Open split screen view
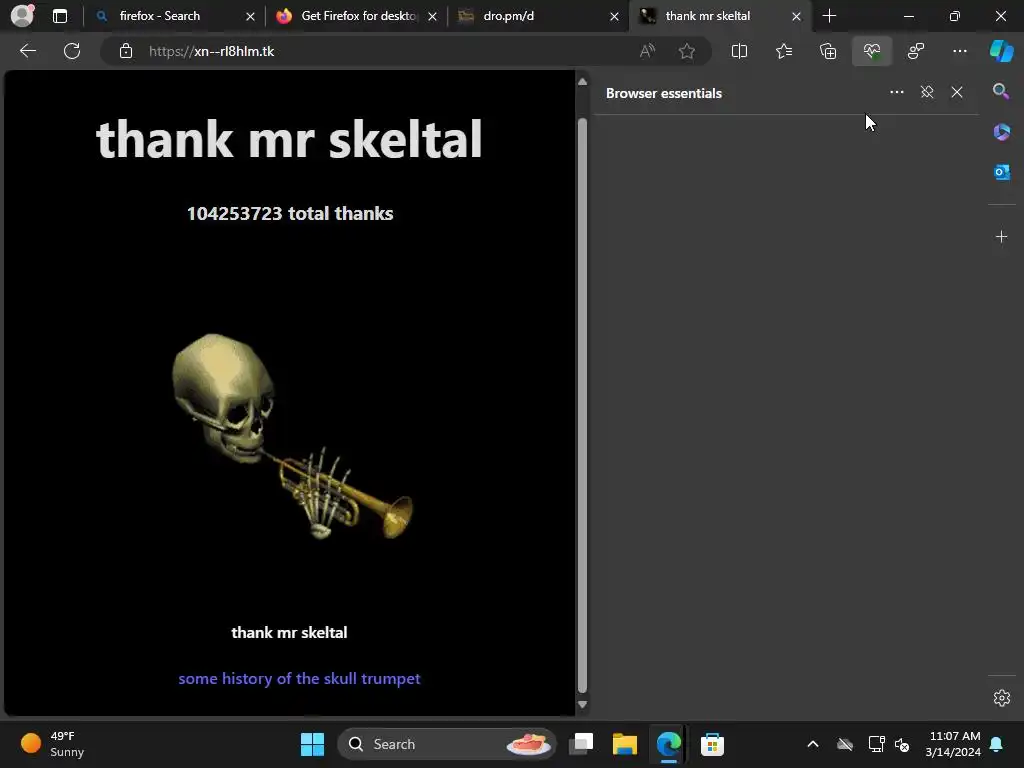The image size is (1024, 768). pos(739,51)
